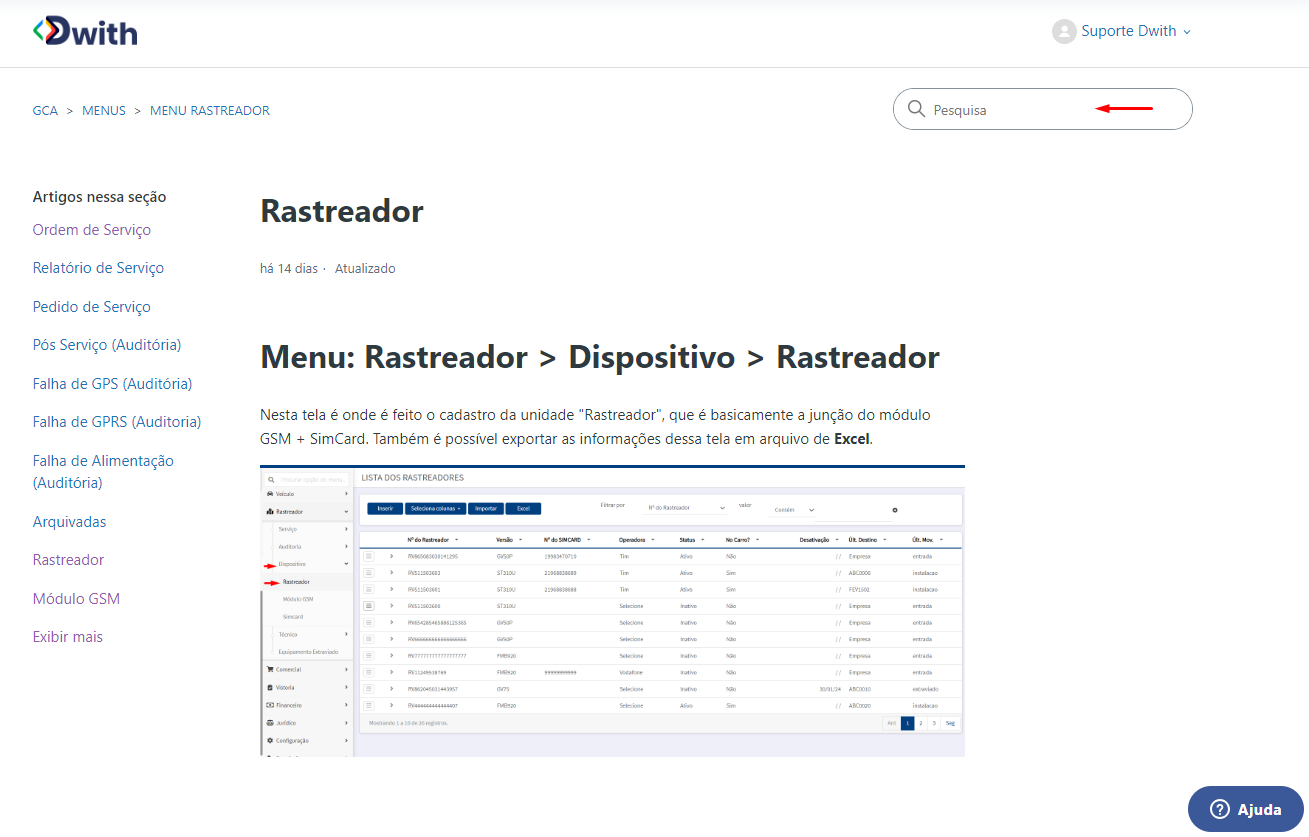This screenshot has width=1309, height=837.
Task: Click the 'Menu: Rastreador > Dispositivo > Rastreador' heading
Action: coord(600,357)
